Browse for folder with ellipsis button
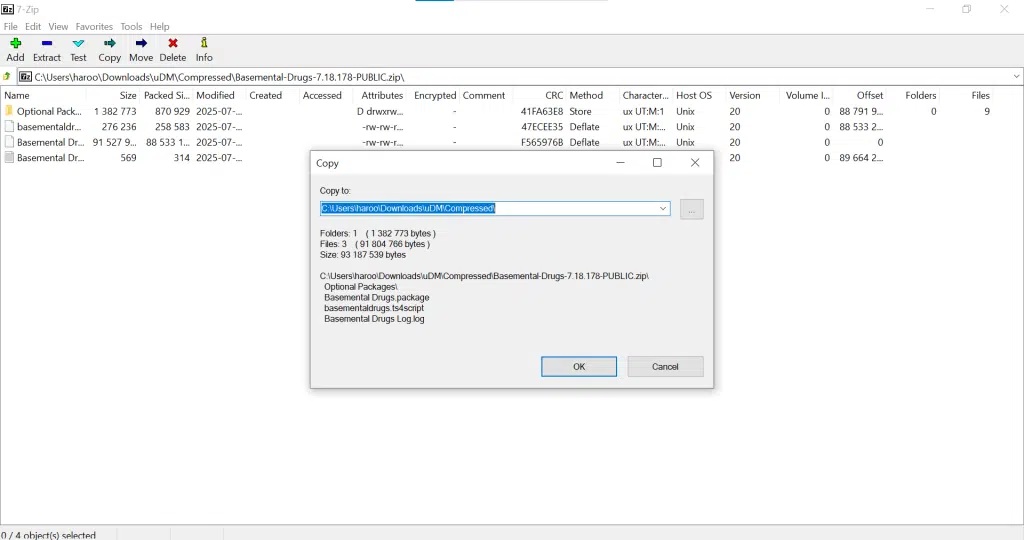 point(691,209)
